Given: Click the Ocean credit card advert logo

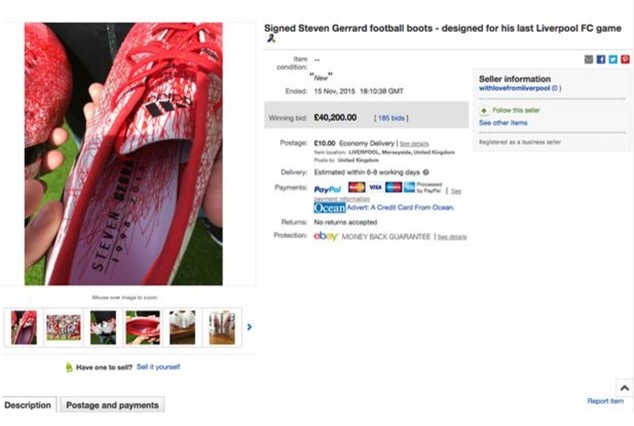Looking at the screenshot, I should (330, 208).
